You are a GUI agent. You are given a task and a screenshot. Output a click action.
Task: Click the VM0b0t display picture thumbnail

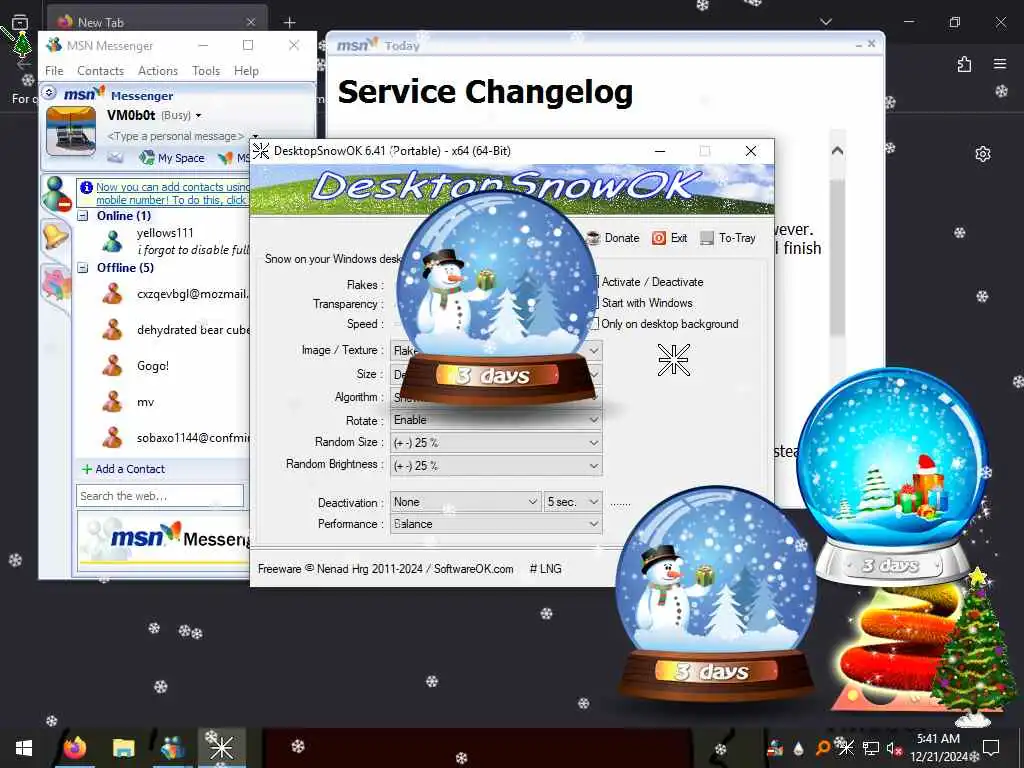pyautogui.click(x=71, y=131)
